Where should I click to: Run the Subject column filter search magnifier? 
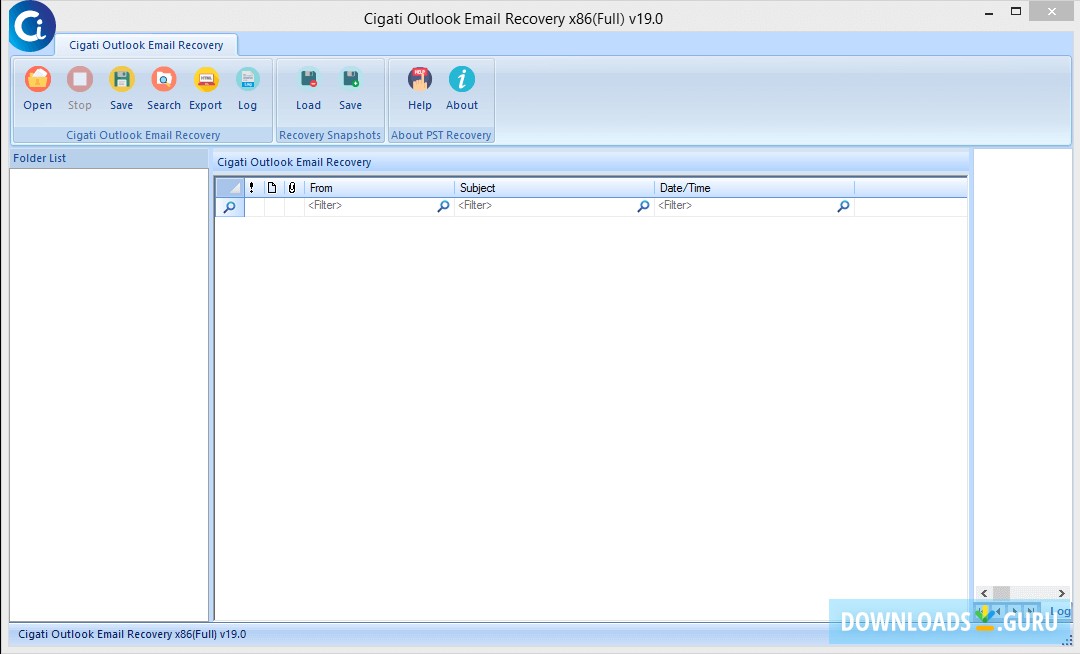click(x=643, y=206)
